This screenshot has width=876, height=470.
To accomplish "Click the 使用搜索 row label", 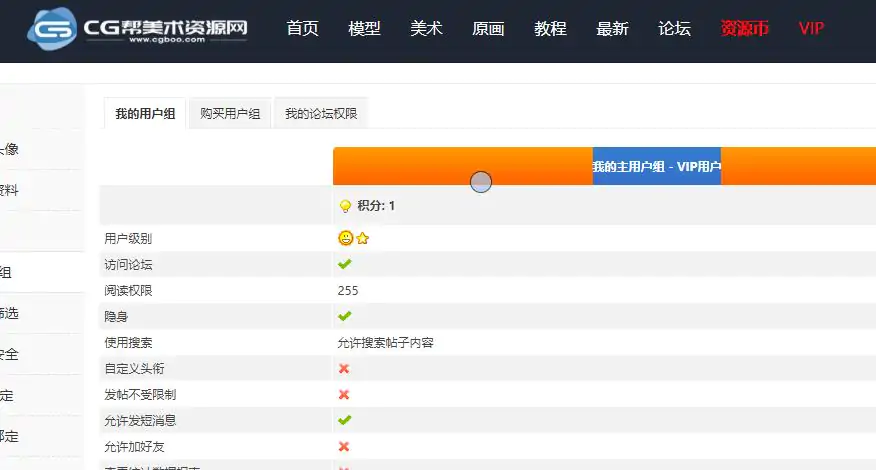I will (128, 343).
